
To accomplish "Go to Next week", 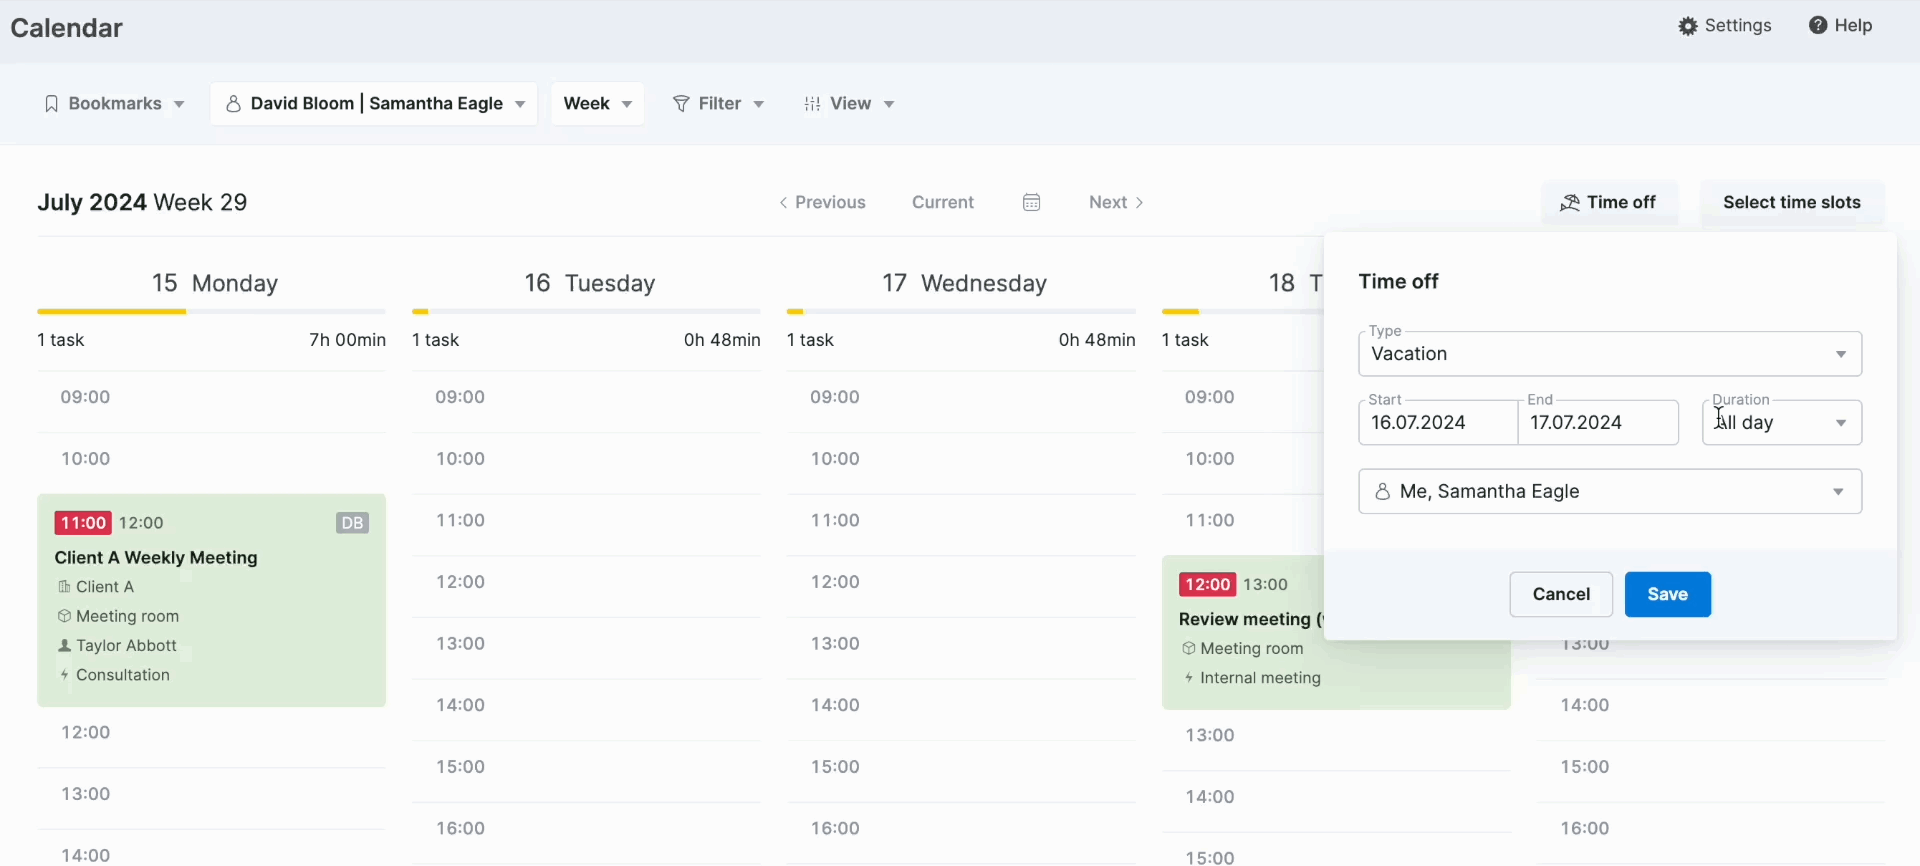I will 1116,203.
